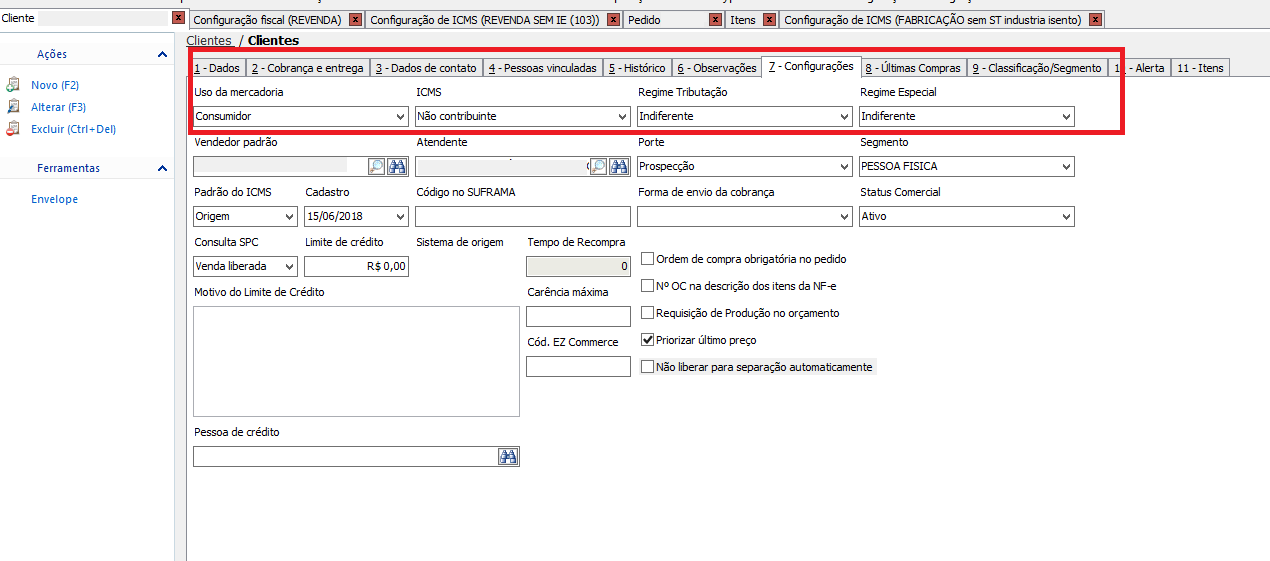Image resolution: width=1270 pixels, height=561 pixels.
Task: Click binoculars icon next to Vendedor padrão
Action: [397, 166]
